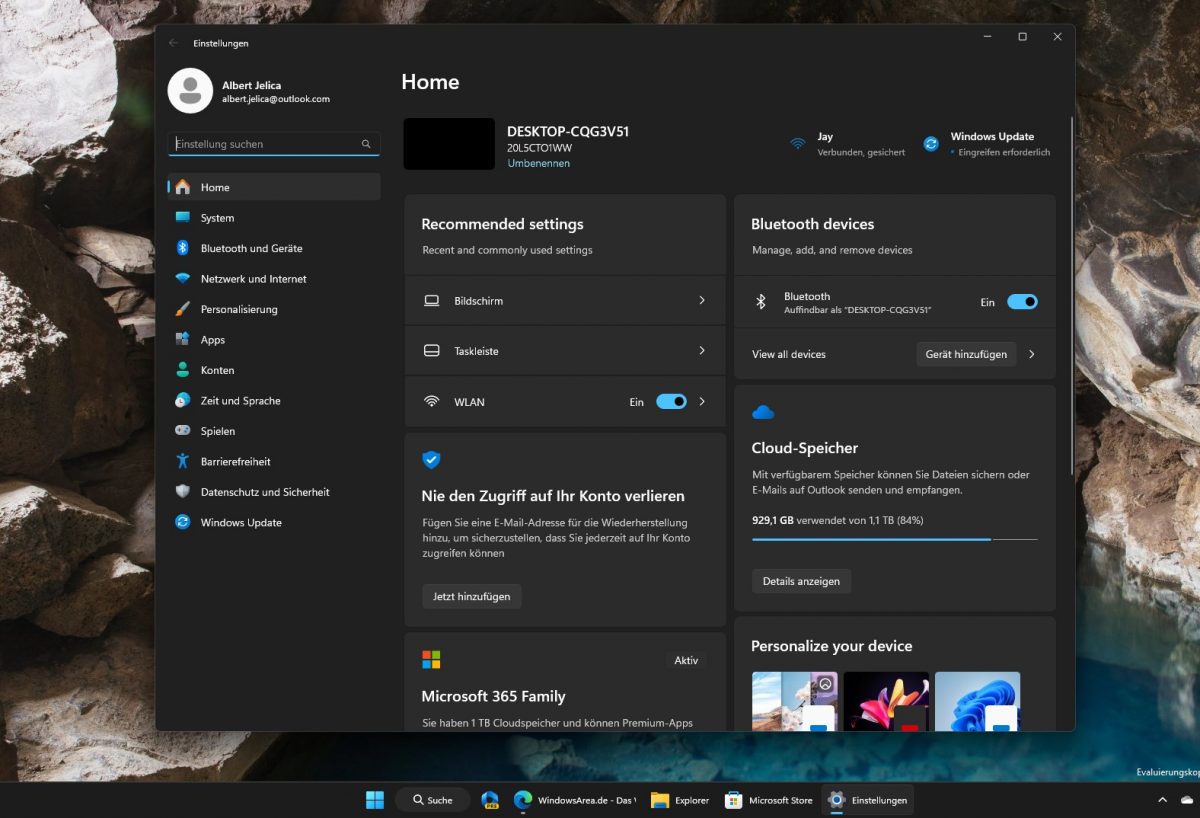Go to Personalisierung settings

(x=237, y=309)
